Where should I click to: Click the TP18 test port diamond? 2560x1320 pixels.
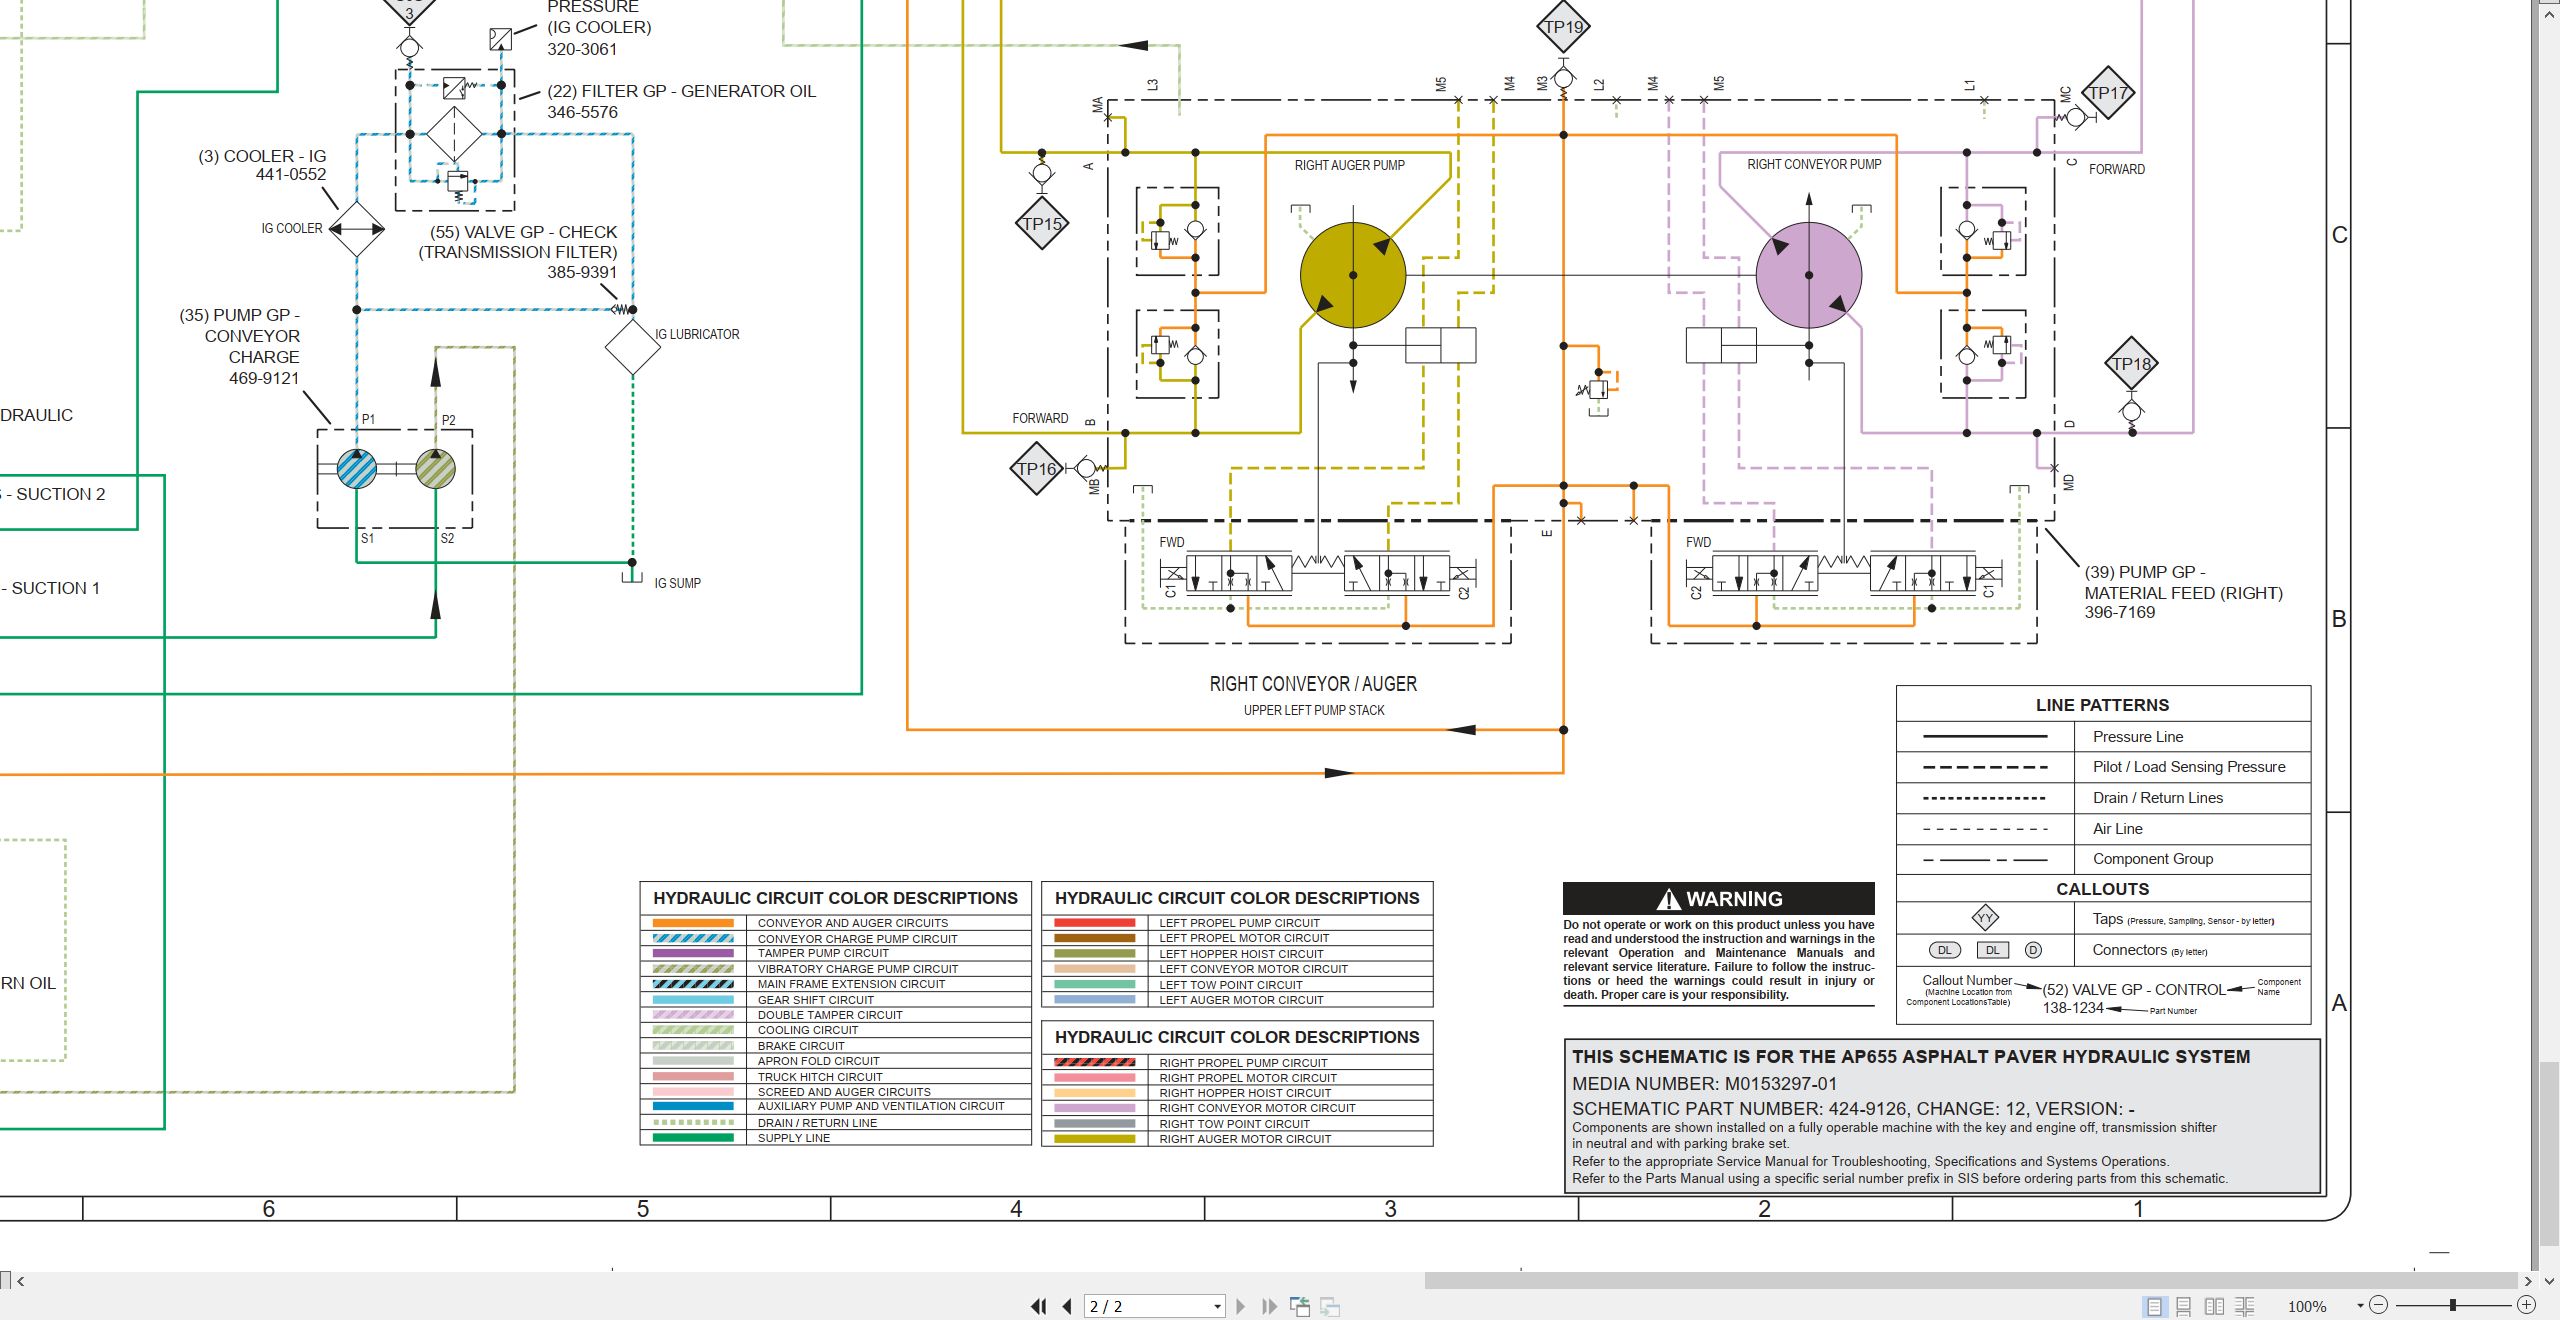click(x=2131, y=363)
